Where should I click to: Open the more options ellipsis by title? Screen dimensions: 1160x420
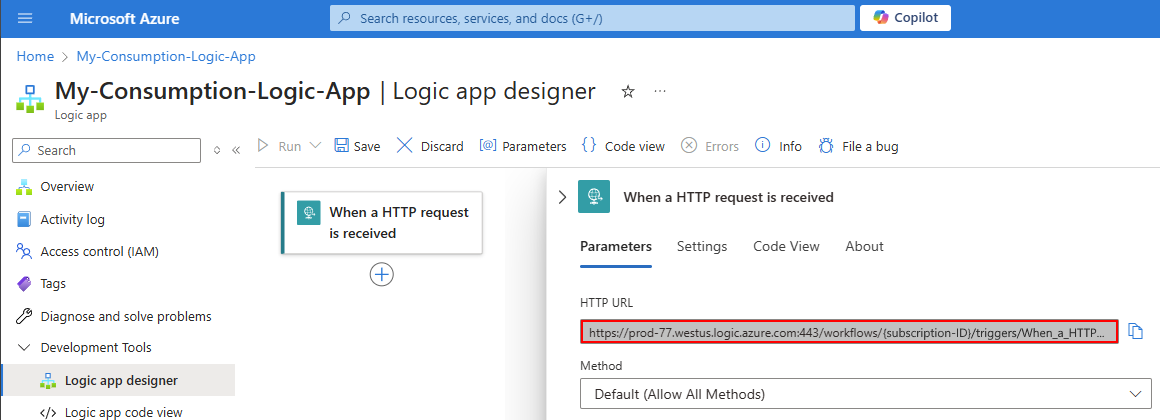coord(660,92)
